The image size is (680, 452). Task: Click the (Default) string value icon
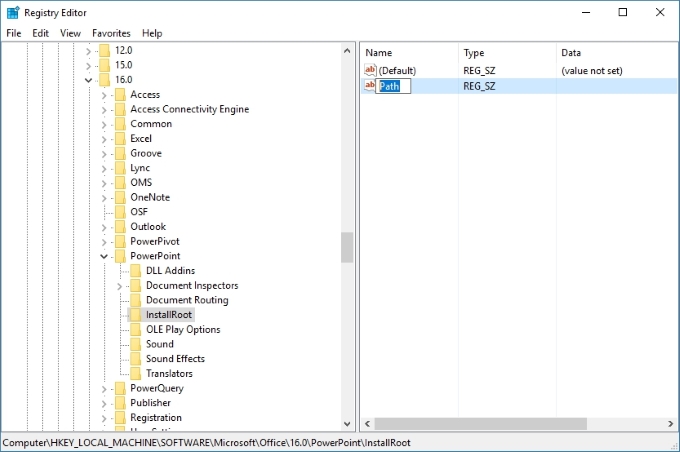point(370,71)
